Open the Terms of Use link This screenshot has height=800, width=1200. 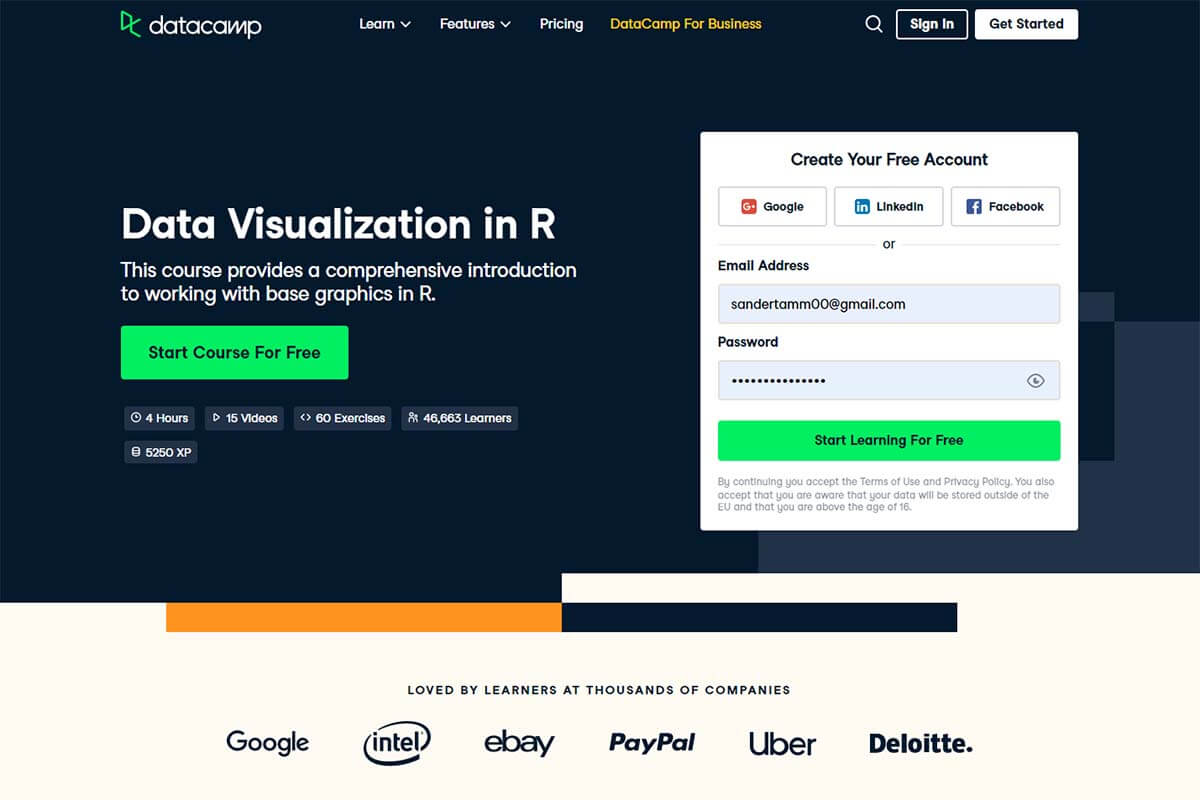889,482
